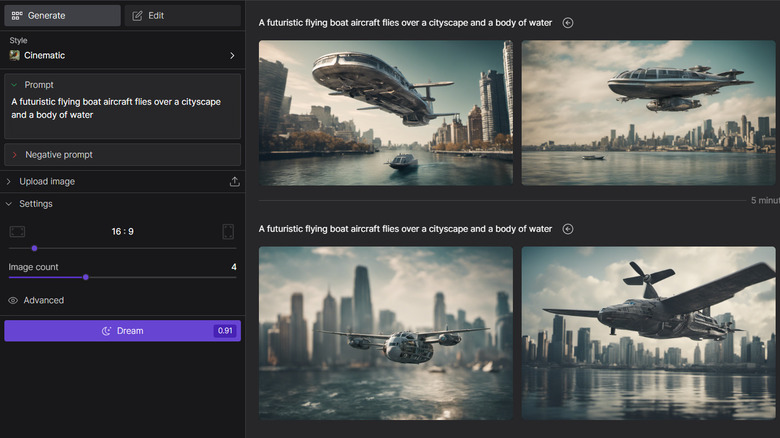Viewport: 780px width, 438px height.
Task: Adjust the aspect ratio slider handle
Action: (x=35, y=248)
